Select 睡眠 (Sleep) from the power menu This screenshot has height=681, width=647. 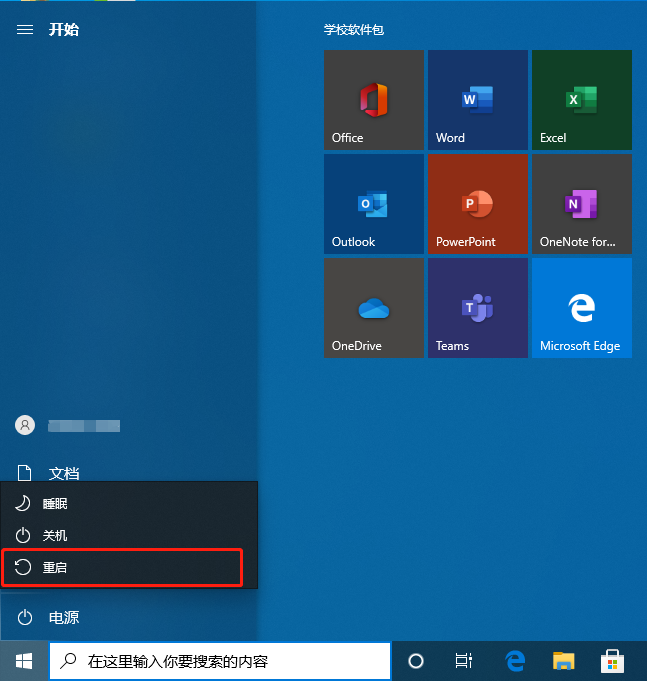(120, 504)
